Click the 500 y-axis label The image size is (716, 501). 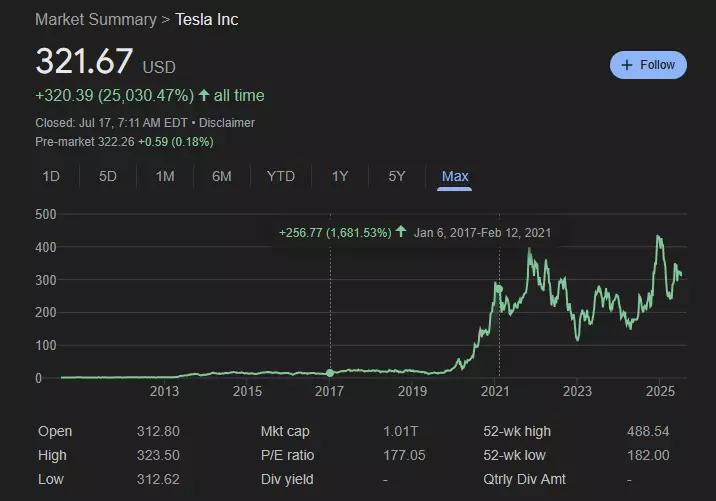46,214
